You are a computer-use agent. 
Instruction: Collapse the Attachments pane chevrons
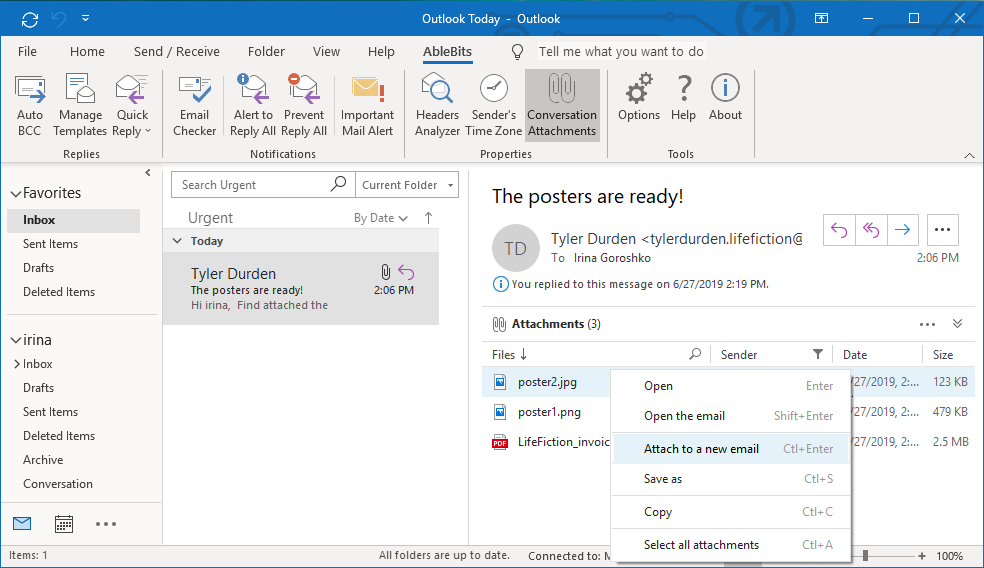coord(957,324)
